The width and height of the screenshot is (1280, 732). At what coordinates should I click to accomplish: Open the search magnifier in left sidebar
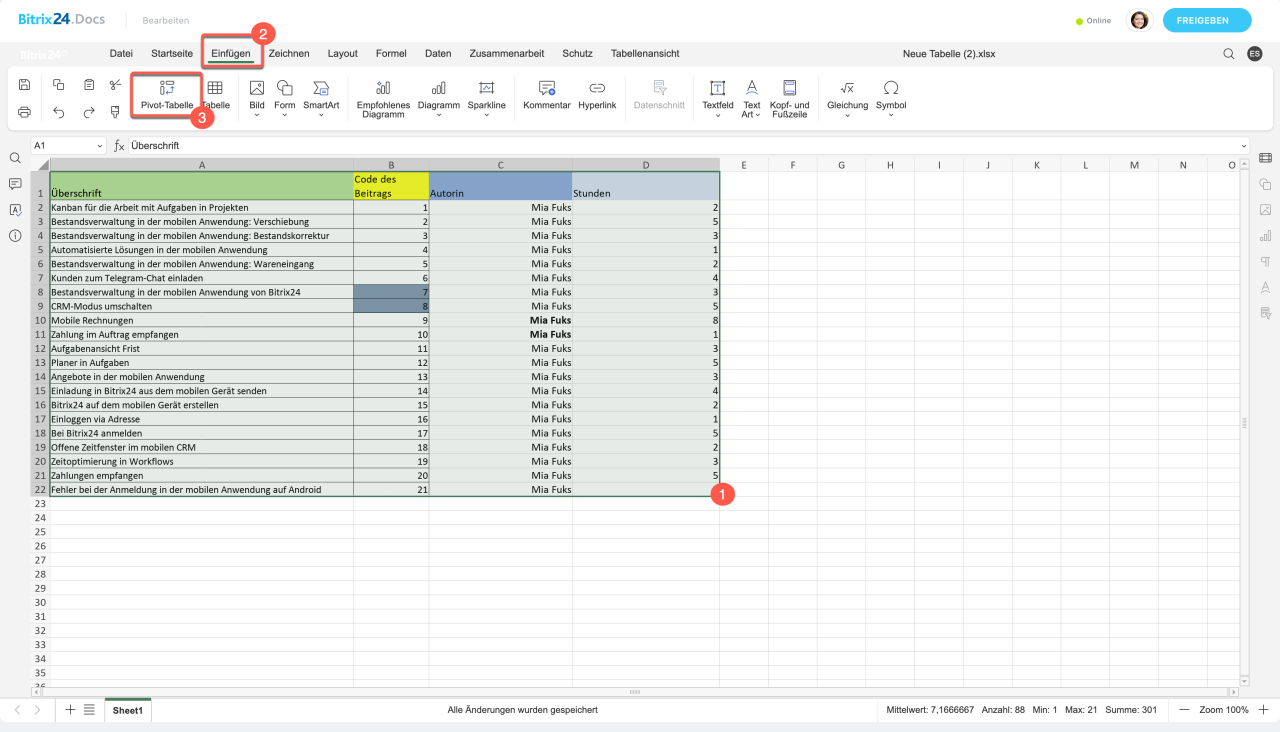click(x=15, y=158)
